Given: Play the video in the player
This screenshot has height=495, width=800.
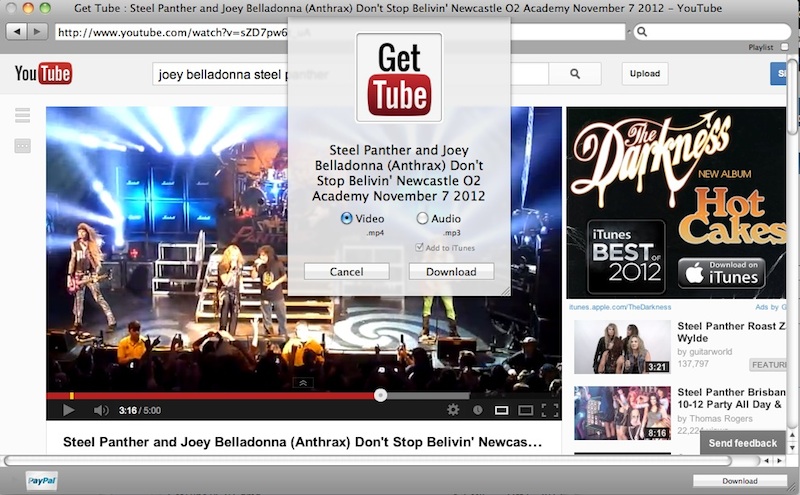Looking at the screenshot, I should pyautogui.click(x=68, y=410).
